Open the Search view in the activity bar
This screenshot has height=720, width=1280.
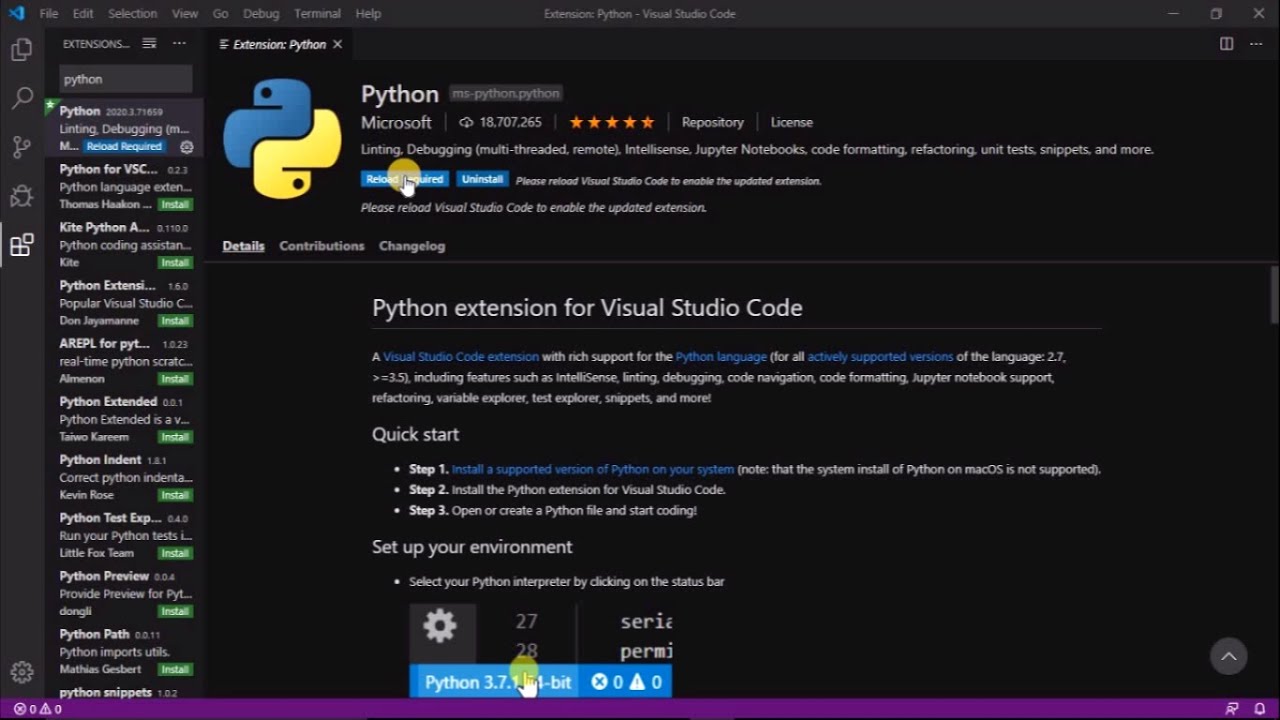click(21, 98)
